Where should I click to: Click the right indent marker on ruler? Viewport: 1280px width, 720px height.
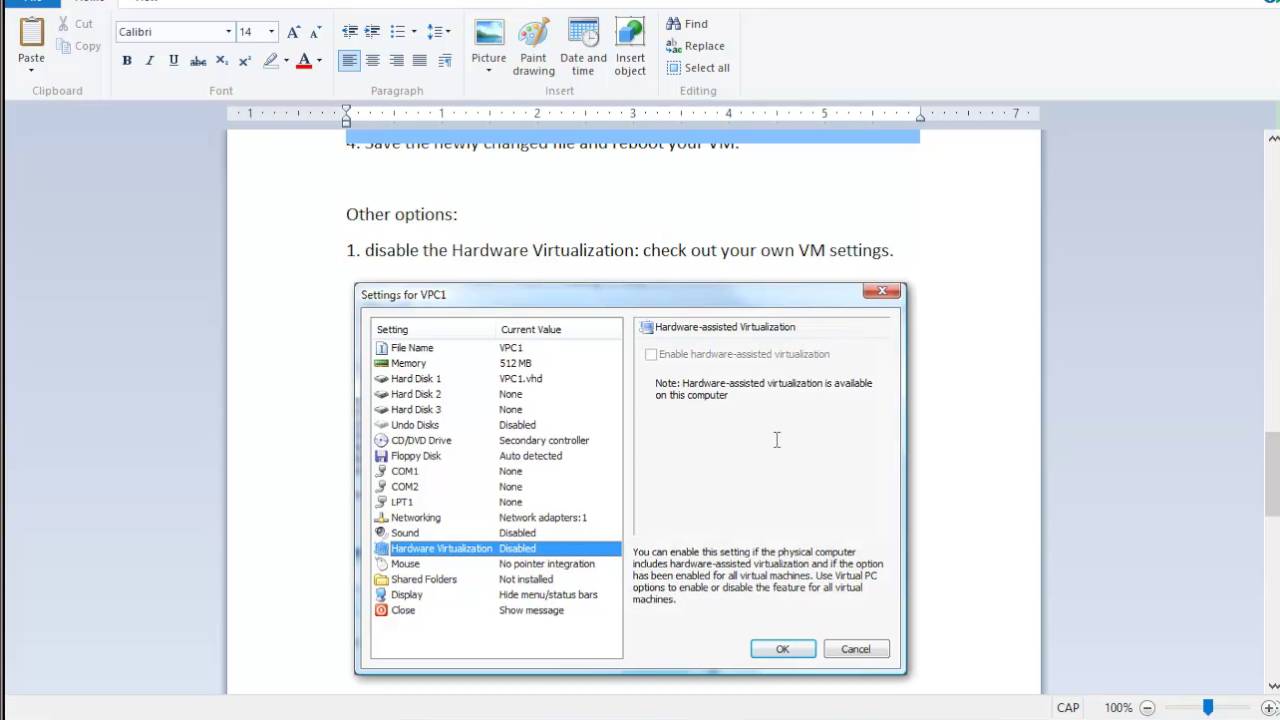pyautogui.click(x=920, y=117)
